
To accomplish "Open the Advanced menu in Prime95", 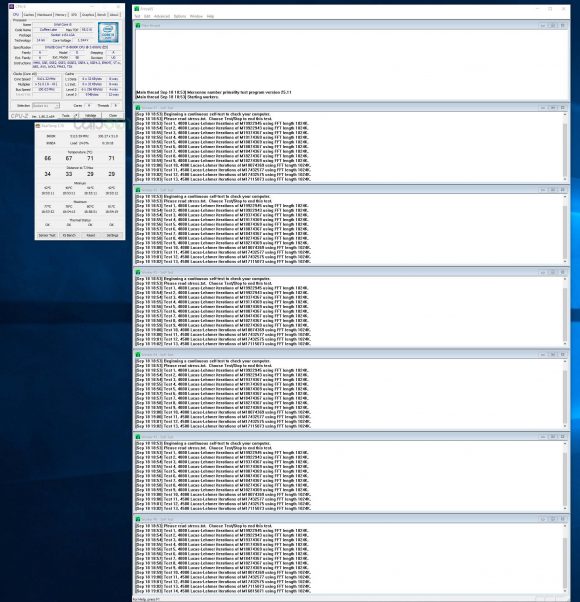I will tap(162, 16).
